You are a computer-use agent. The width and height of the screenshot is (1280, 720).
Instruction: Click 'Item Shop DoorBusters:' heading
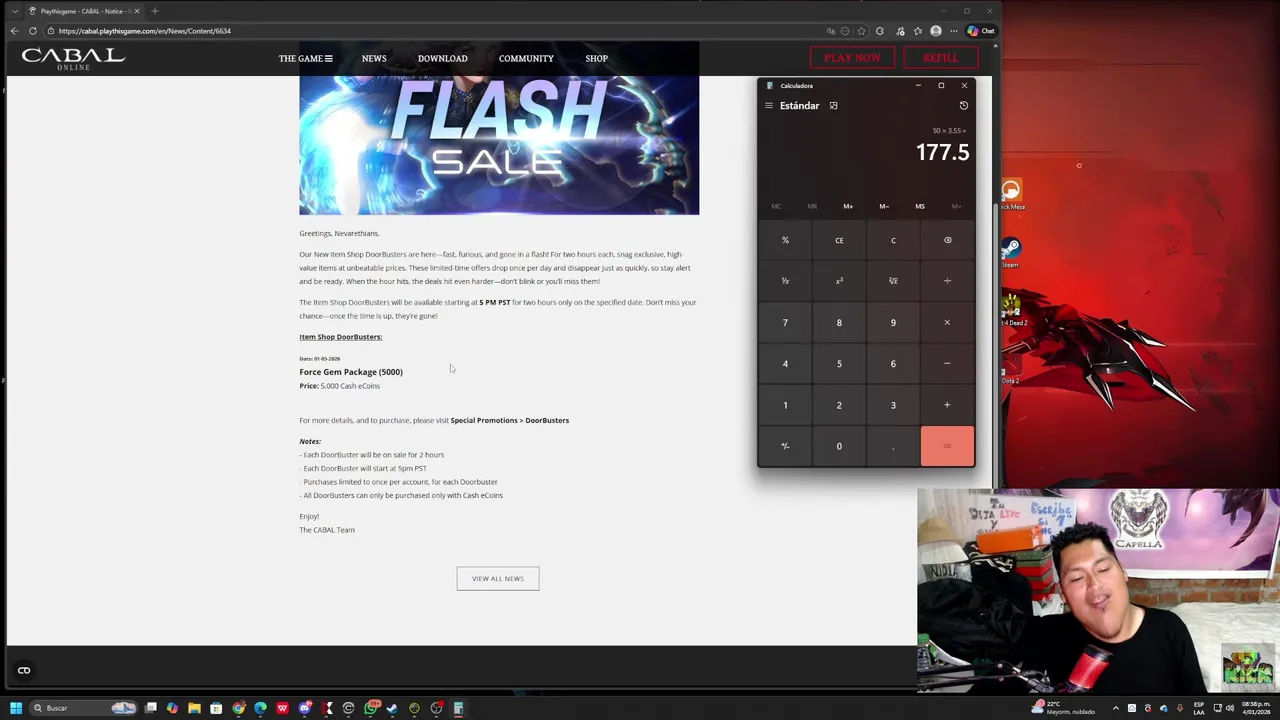click(340, 337)
